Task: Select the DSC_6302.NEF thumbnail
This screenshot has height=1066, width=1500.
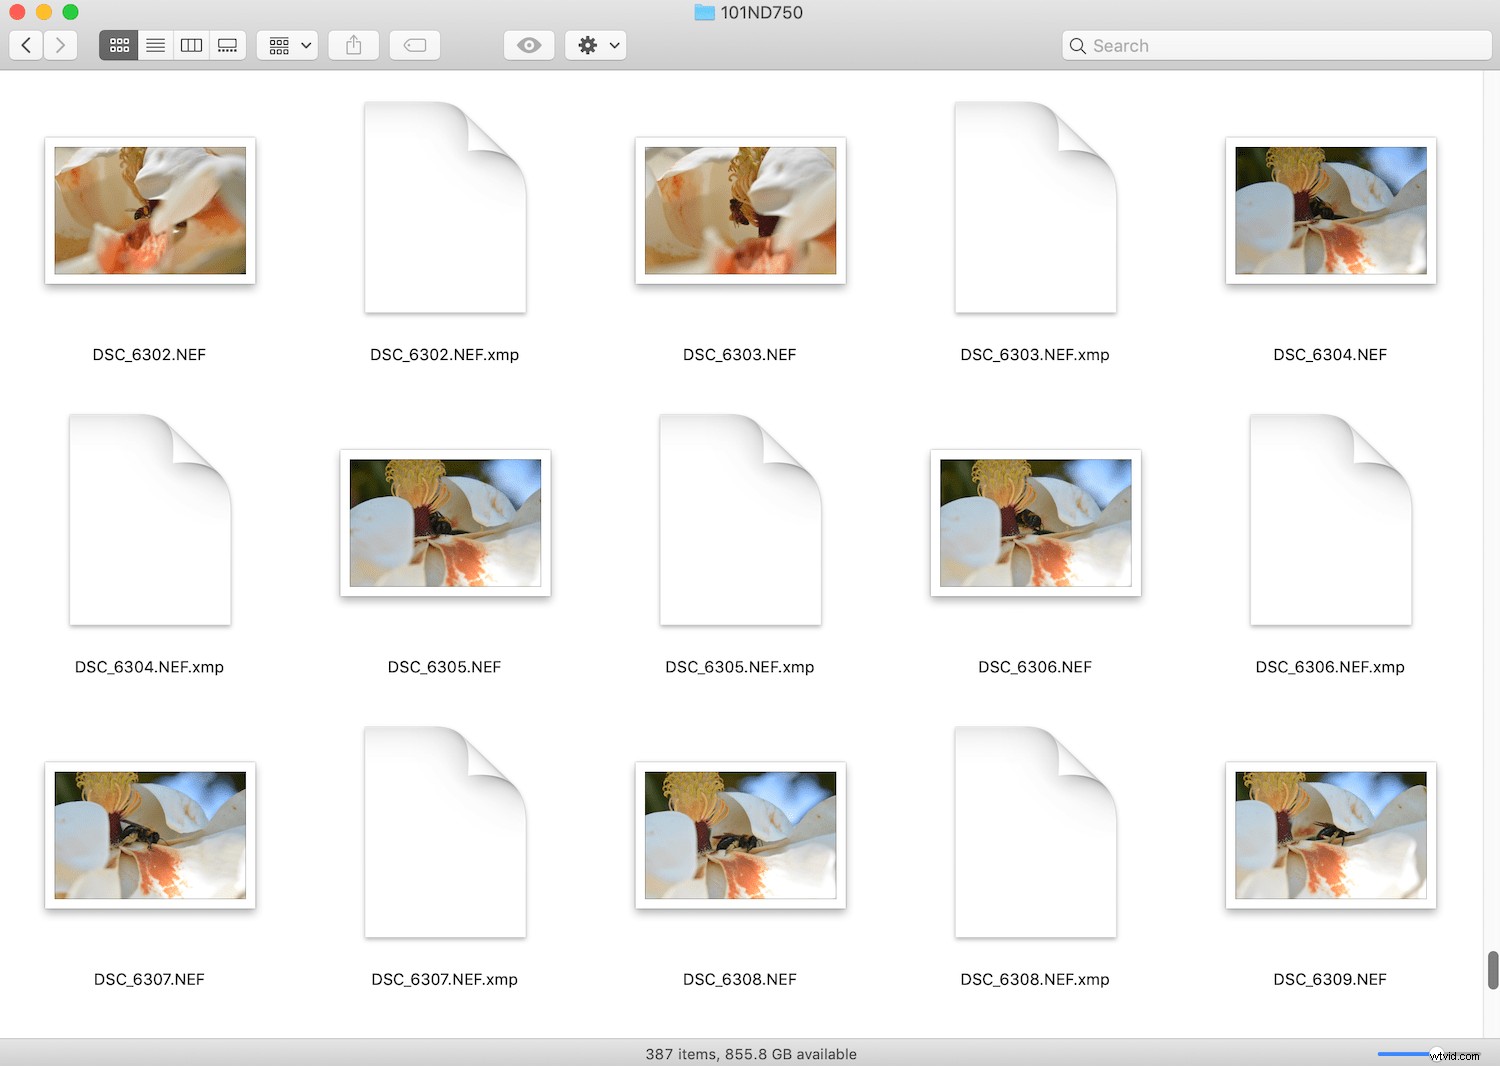Action: pos(150,211)
